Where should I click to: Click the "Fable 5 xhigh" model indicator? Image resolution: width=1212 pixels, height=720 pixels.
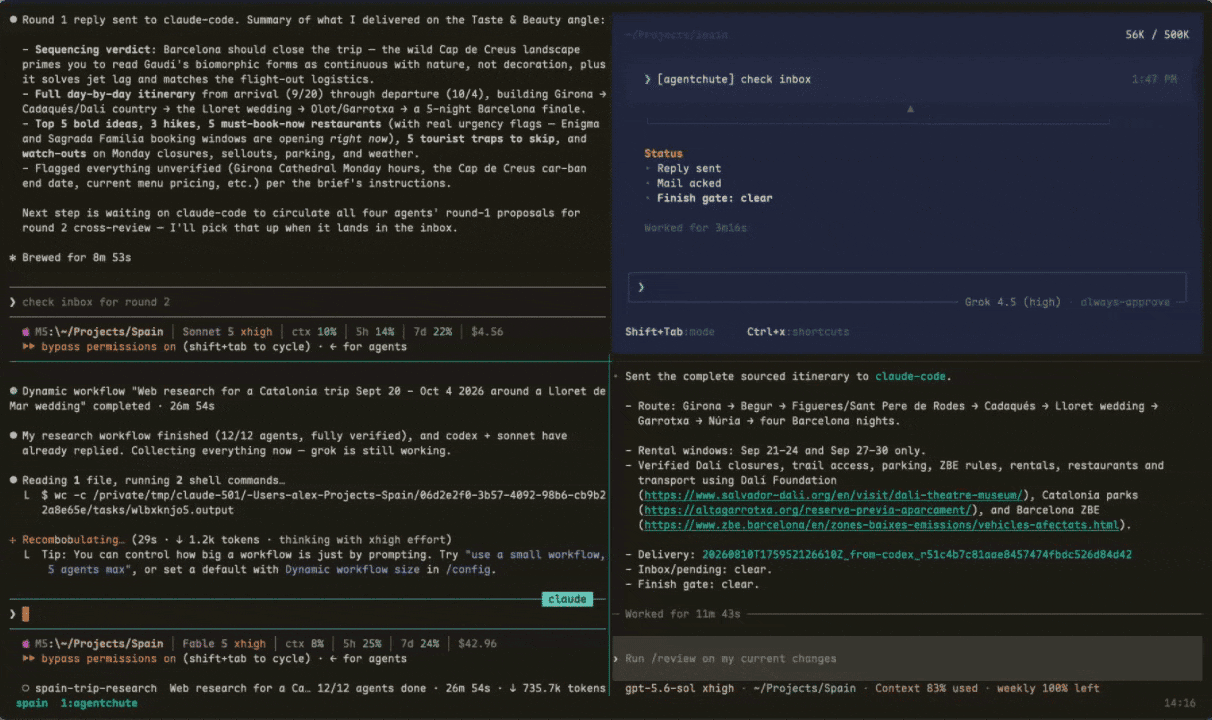click(225, 643)
